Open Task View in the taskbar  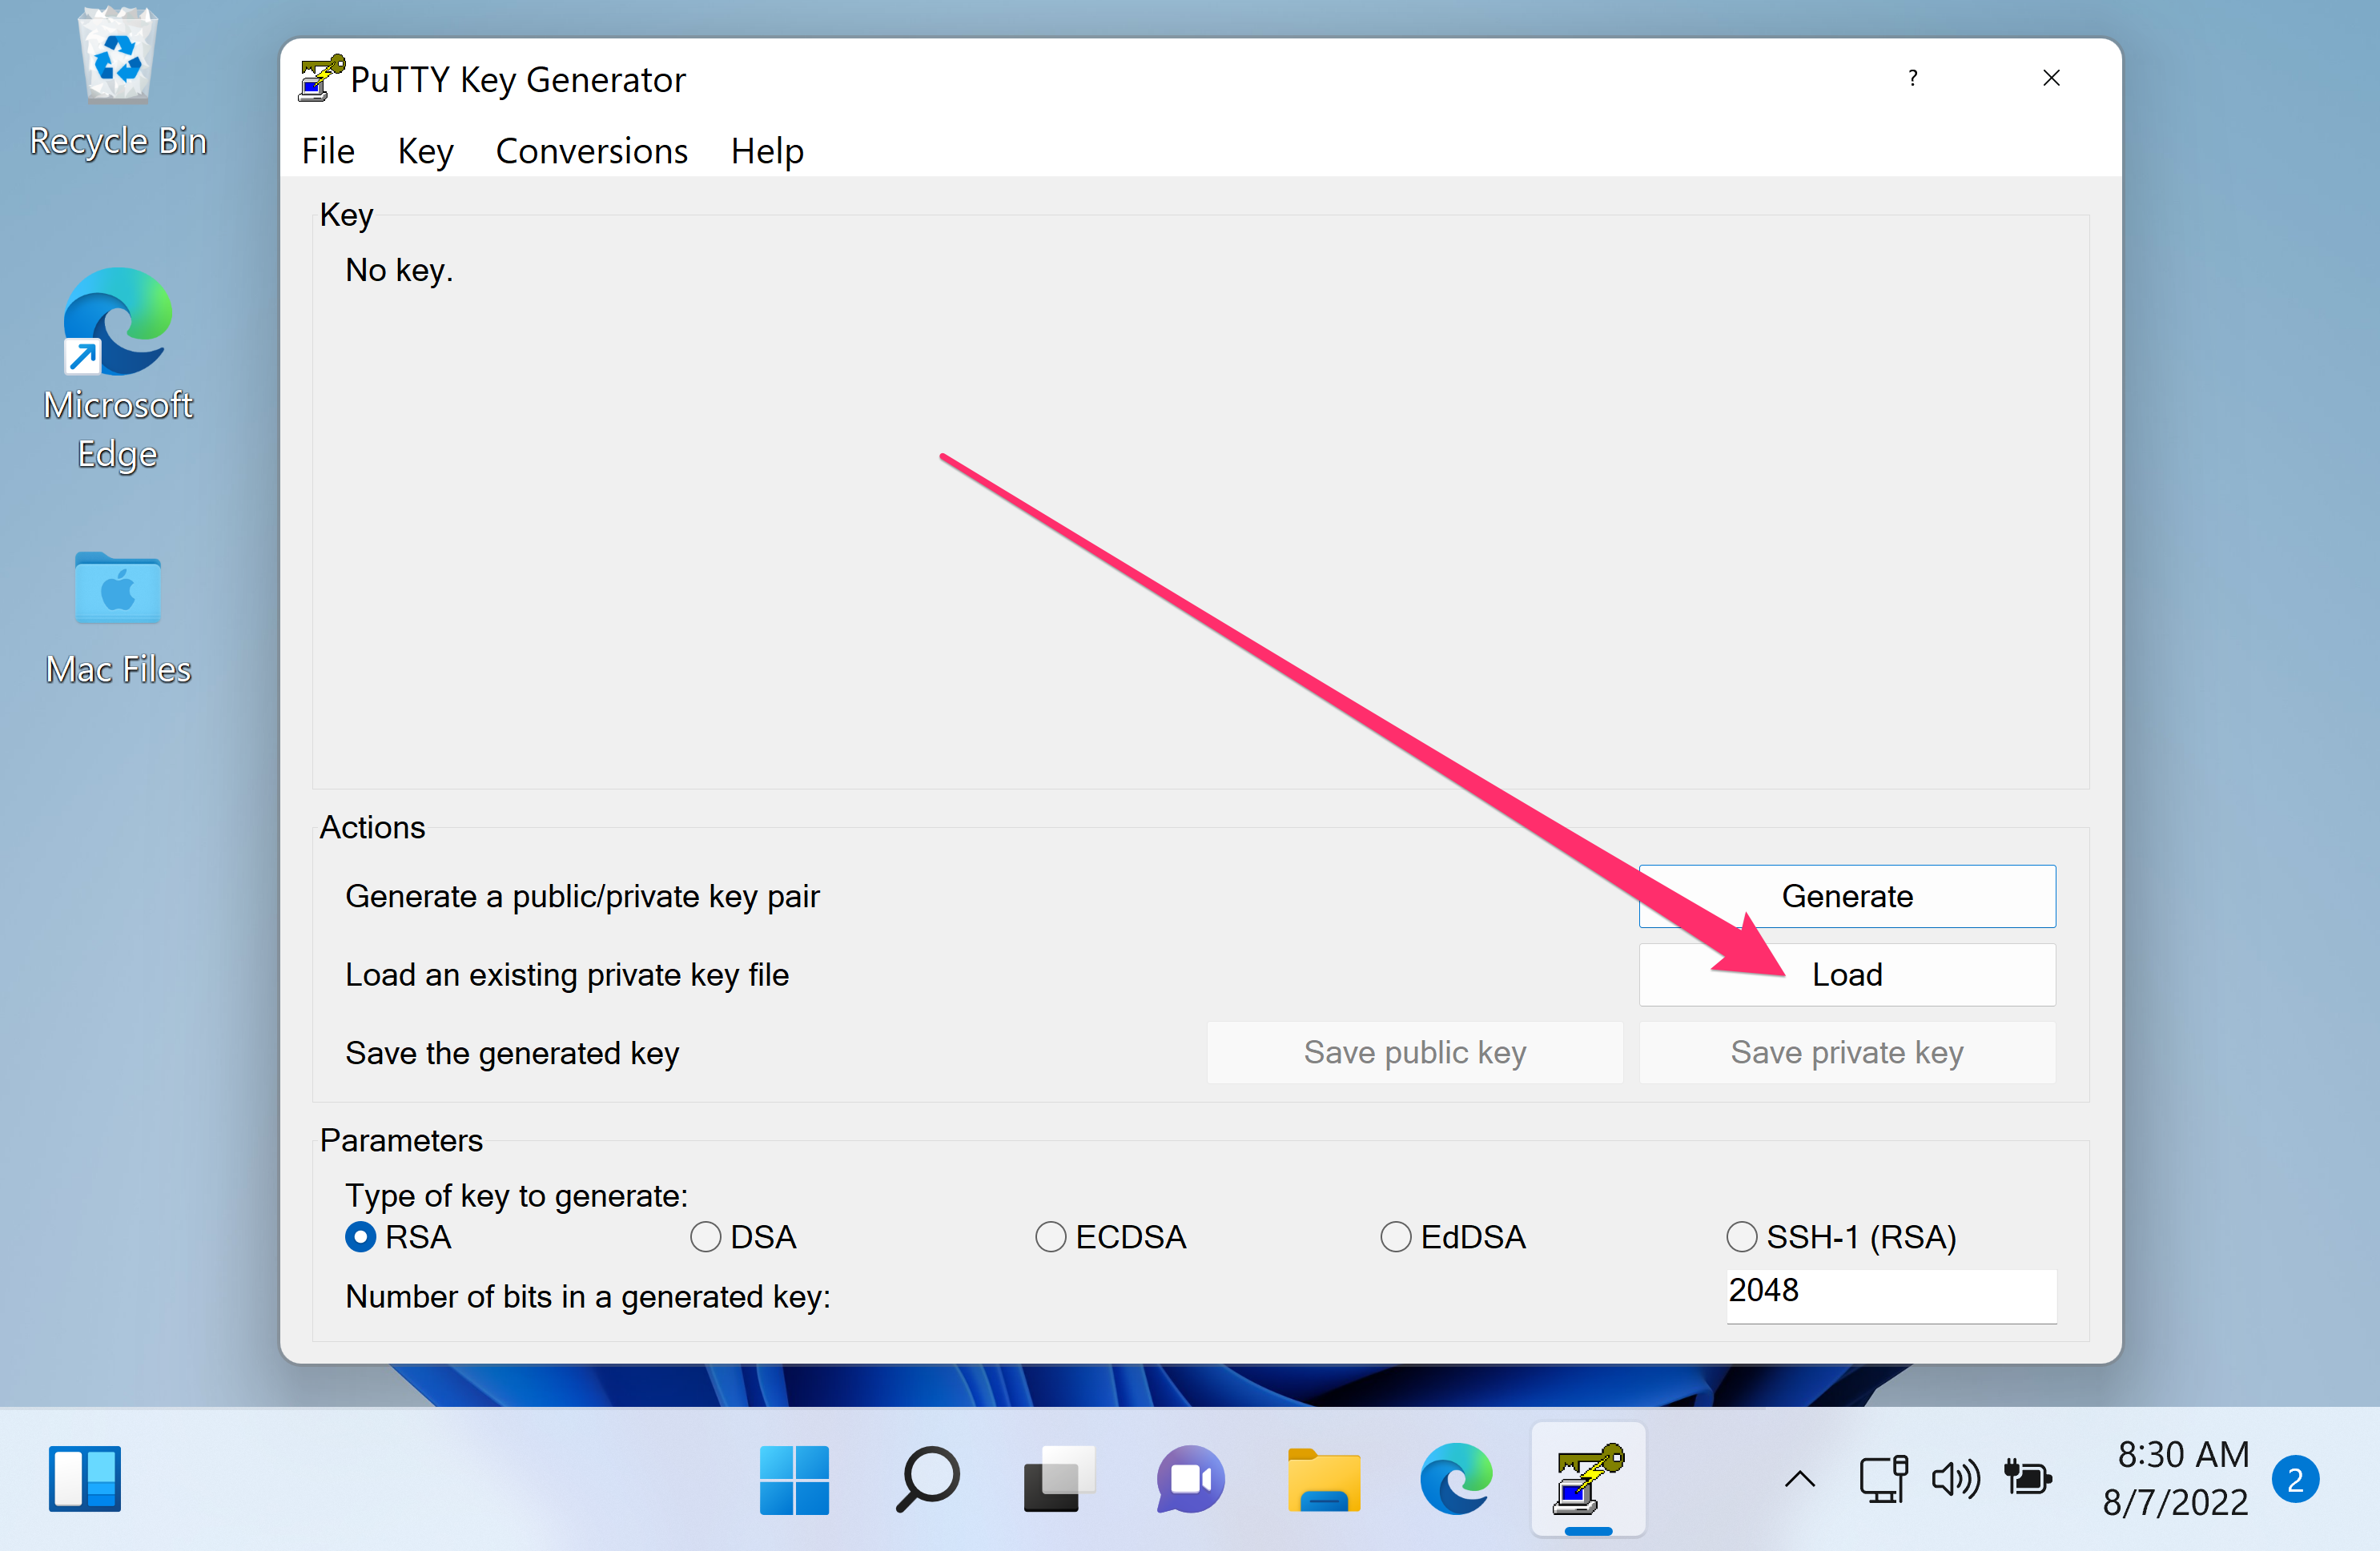pos(1058,1478)
